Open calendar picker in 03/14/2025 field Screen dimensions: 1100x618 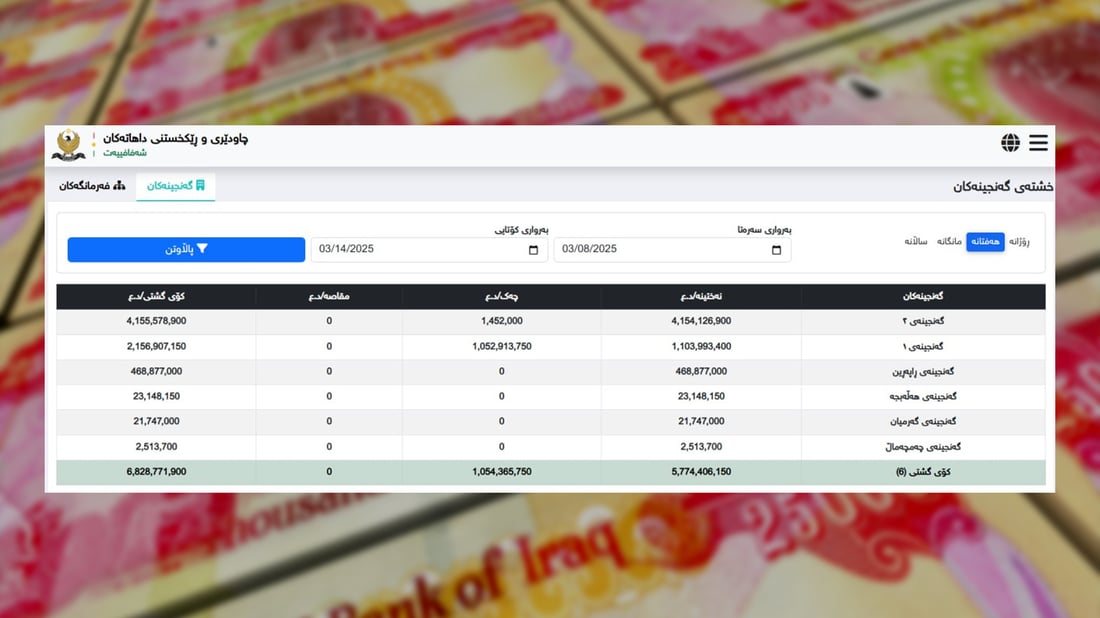[x=533, y=250]
